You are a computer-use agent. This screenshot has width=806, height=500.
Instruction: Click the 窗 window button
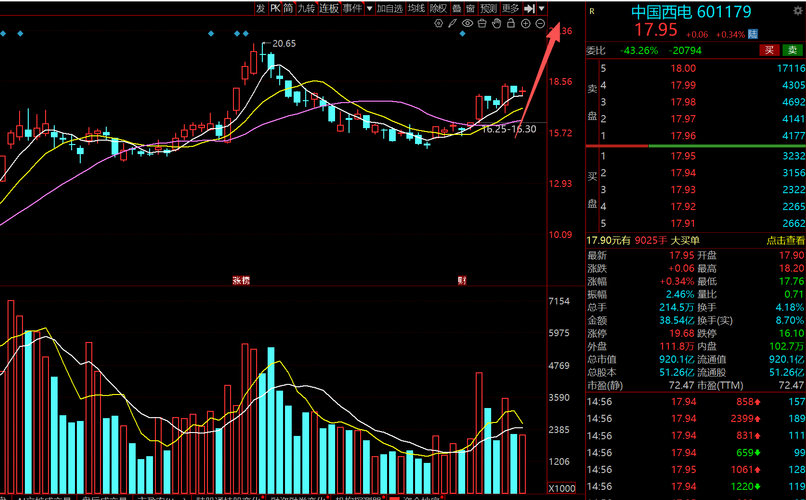[x=470, y=8]
